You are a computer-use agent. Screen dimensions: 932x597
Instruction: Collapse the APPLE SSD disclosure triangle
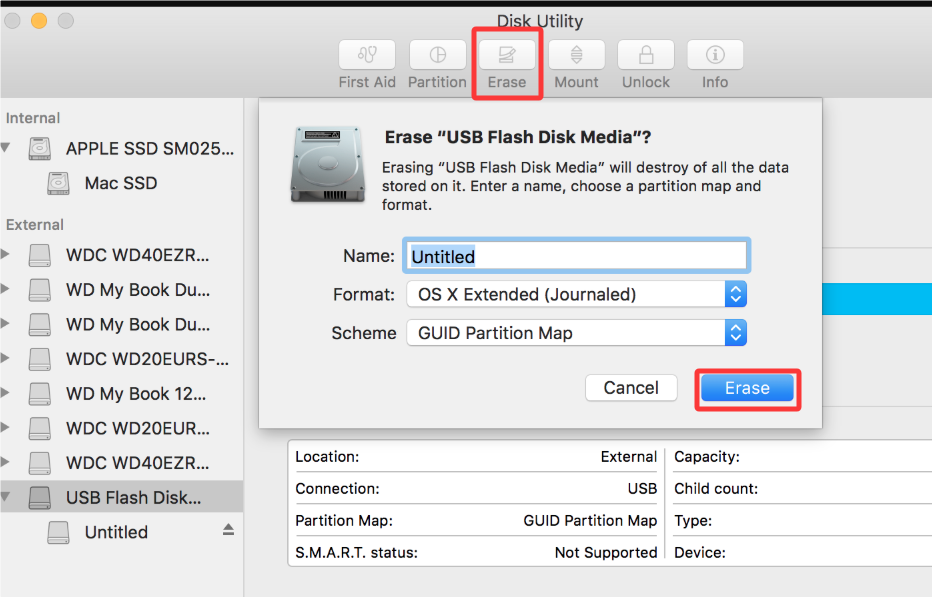coord(6,147)
